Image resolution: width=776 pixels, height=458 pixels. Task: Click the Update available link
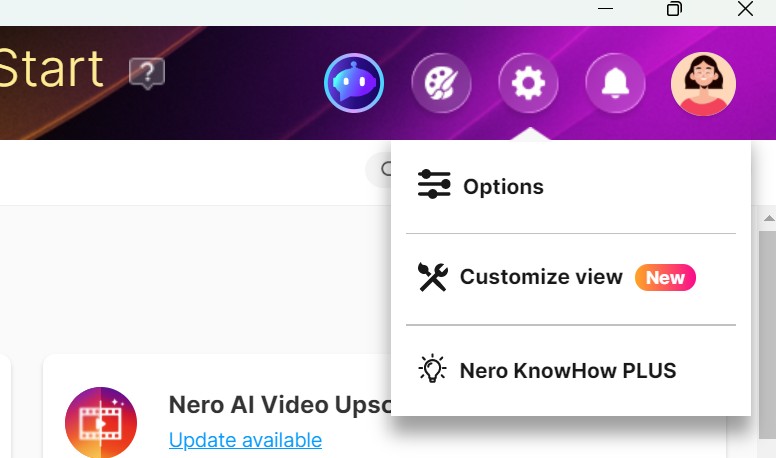click(x=245, y=440)
